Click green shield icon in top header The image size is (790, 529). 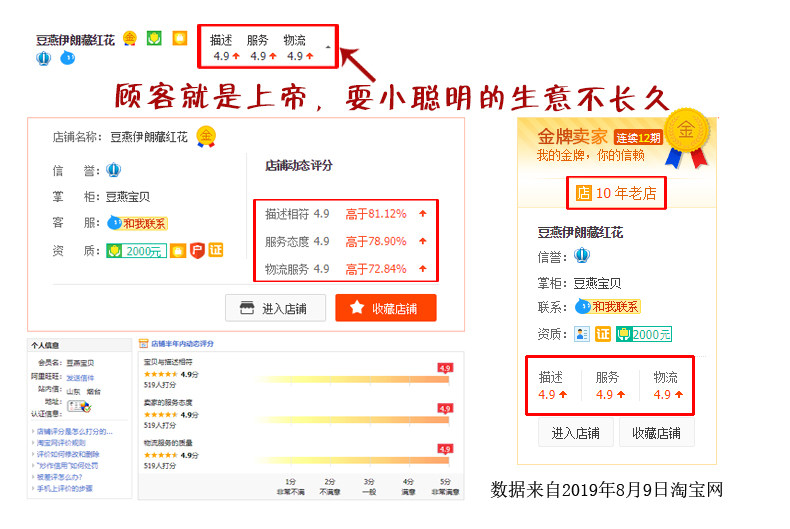click(154, 38)
